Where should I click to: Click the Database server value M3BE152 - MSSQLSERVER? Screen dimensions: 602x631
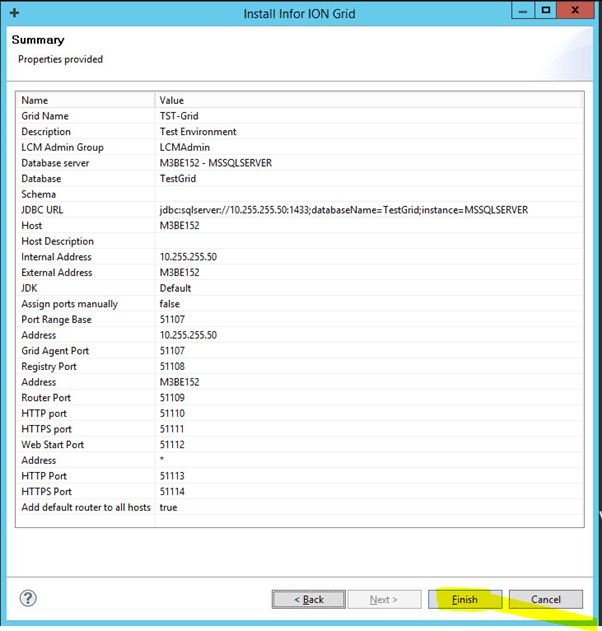tap(216, 163)
